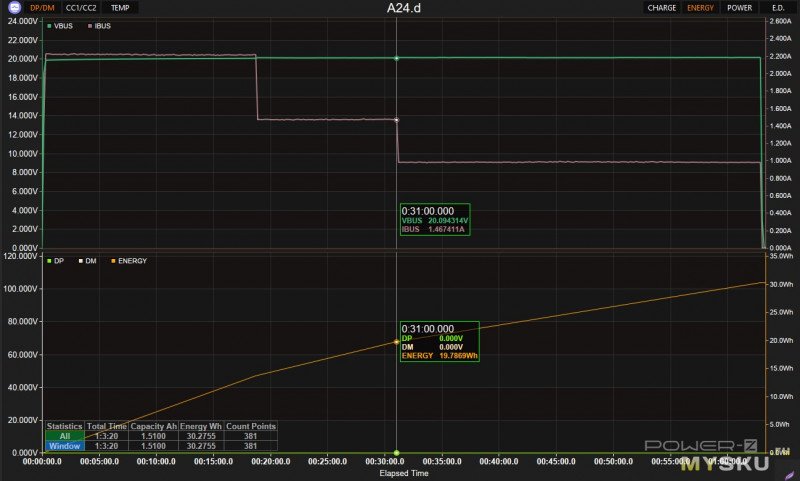The width and height of the screenshot is (800, 481).
Task: Open the E.D. tab
Action: coord(778,7)
